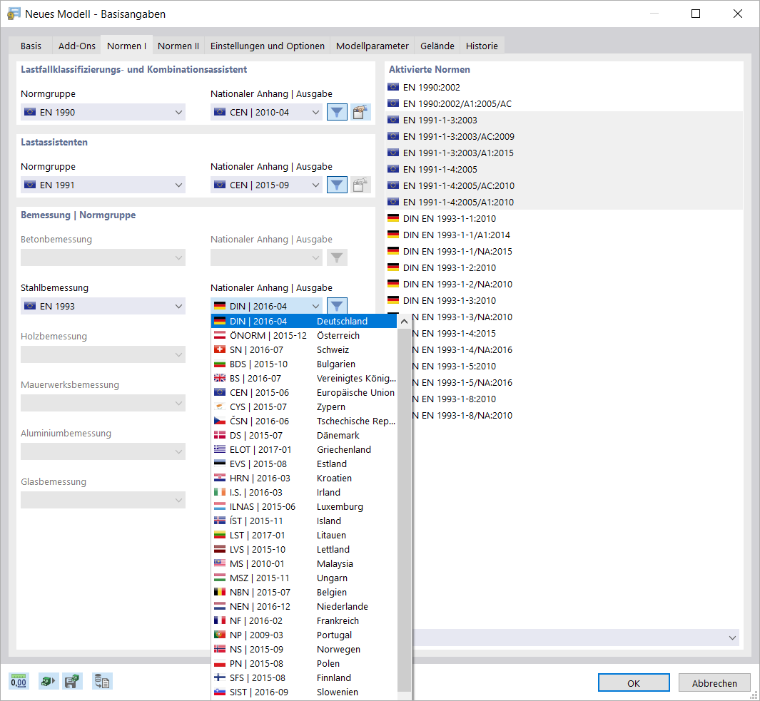Select CEN | 2015-06 Europäische Union
Viewport: 760px width, 701px height.
[304, 393]
